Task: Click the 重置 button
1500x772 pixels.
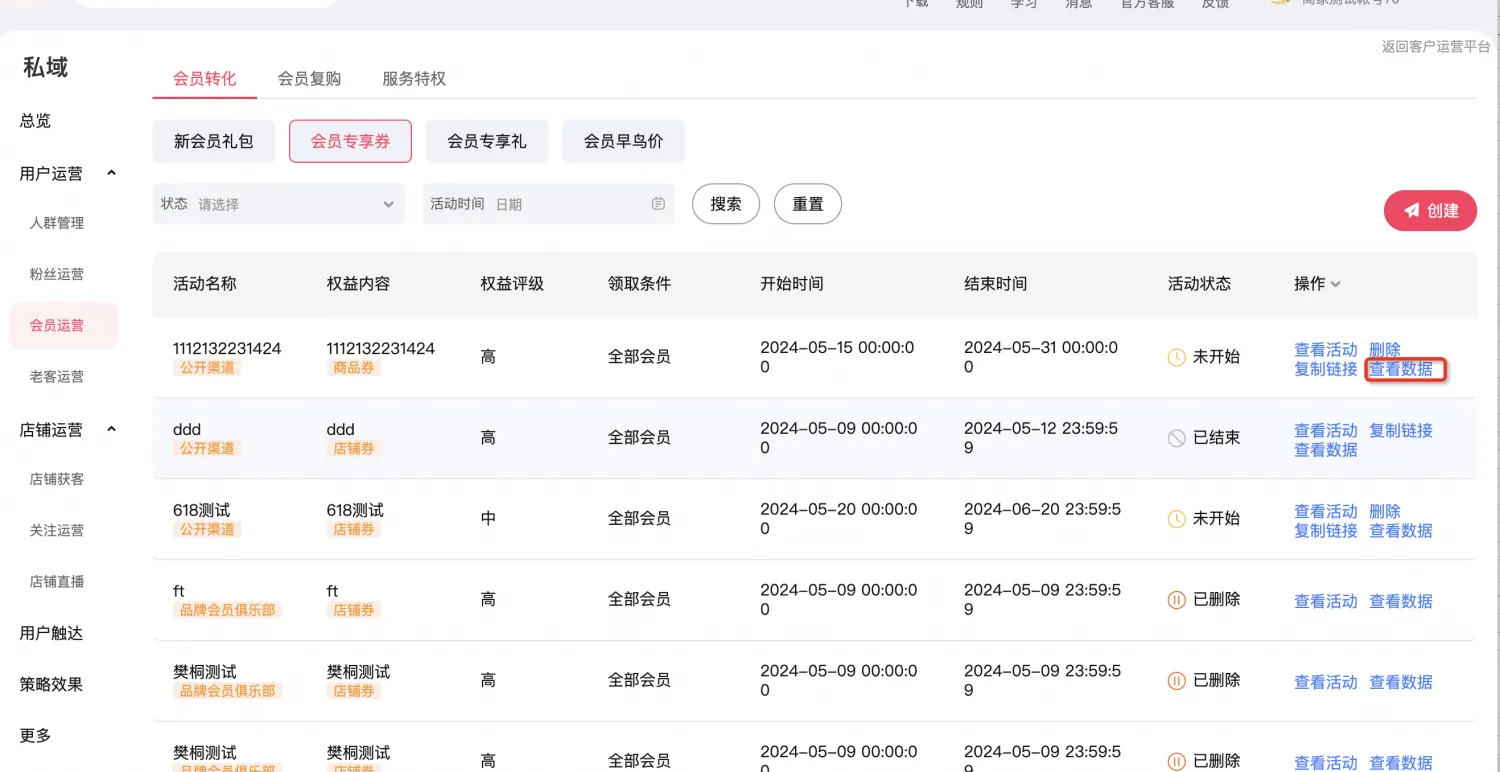Action: click(x=808, y=204)
